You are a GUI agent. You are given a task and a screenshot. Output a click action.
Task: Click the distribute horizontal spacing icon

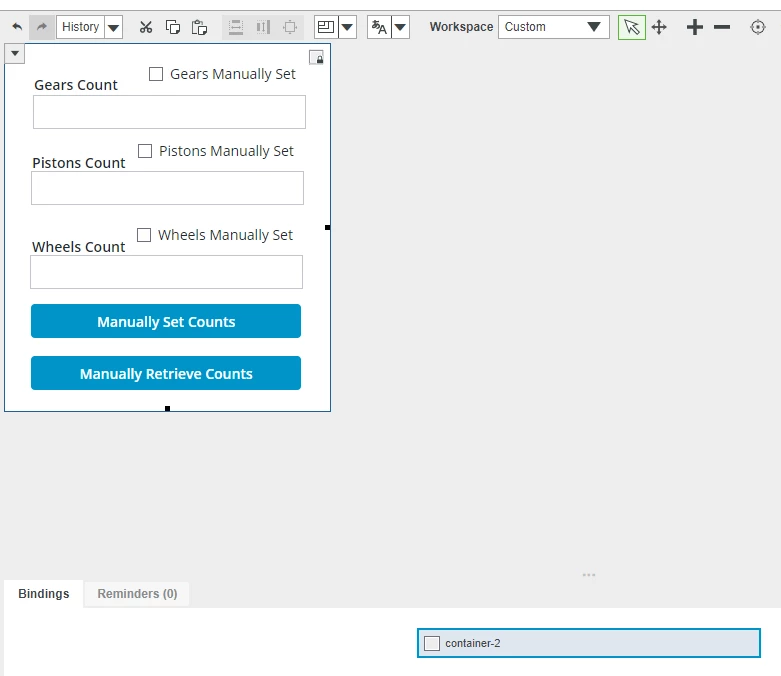coord(263,27)
